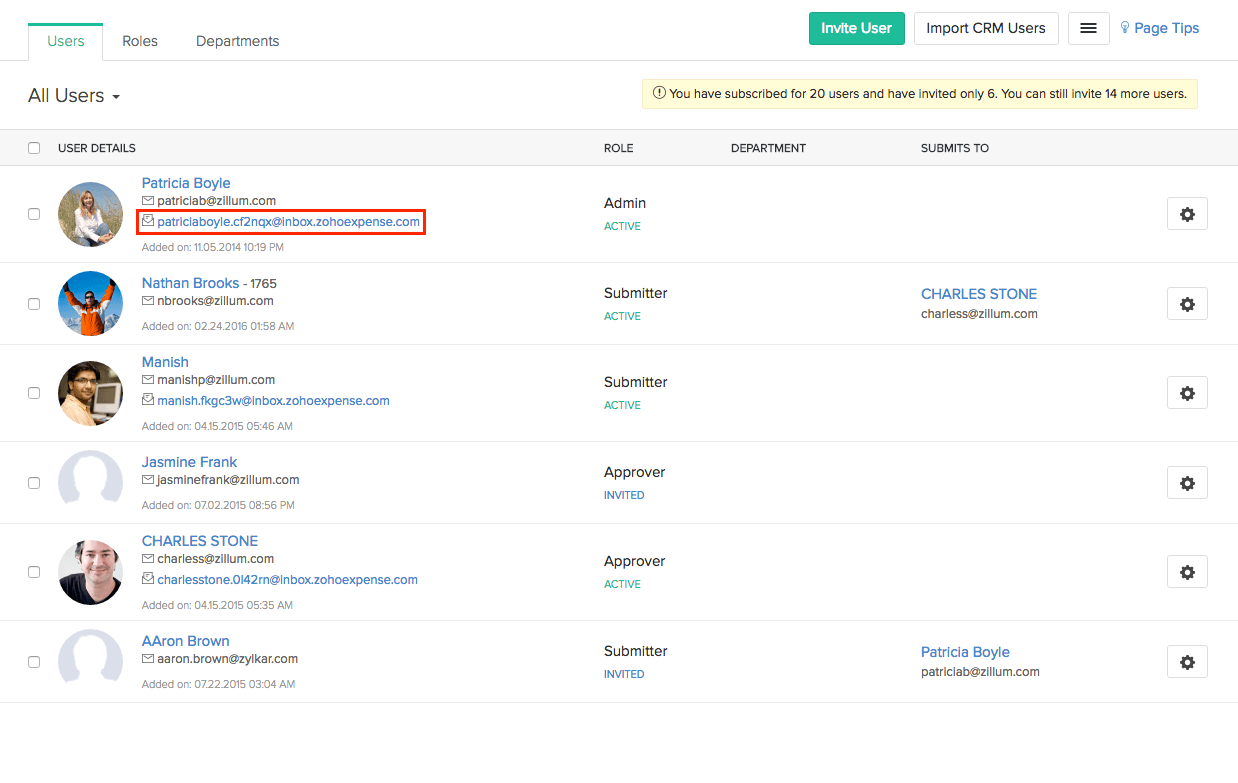Open settings gear on AAron Brown's row
The width and height of the screenshot is (1238, 783).
coord(1187,661)
